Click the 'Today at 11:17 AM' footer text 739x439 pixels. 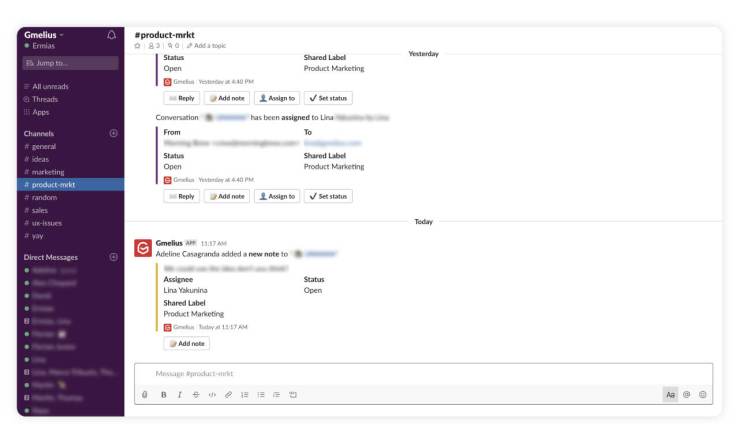223,327
